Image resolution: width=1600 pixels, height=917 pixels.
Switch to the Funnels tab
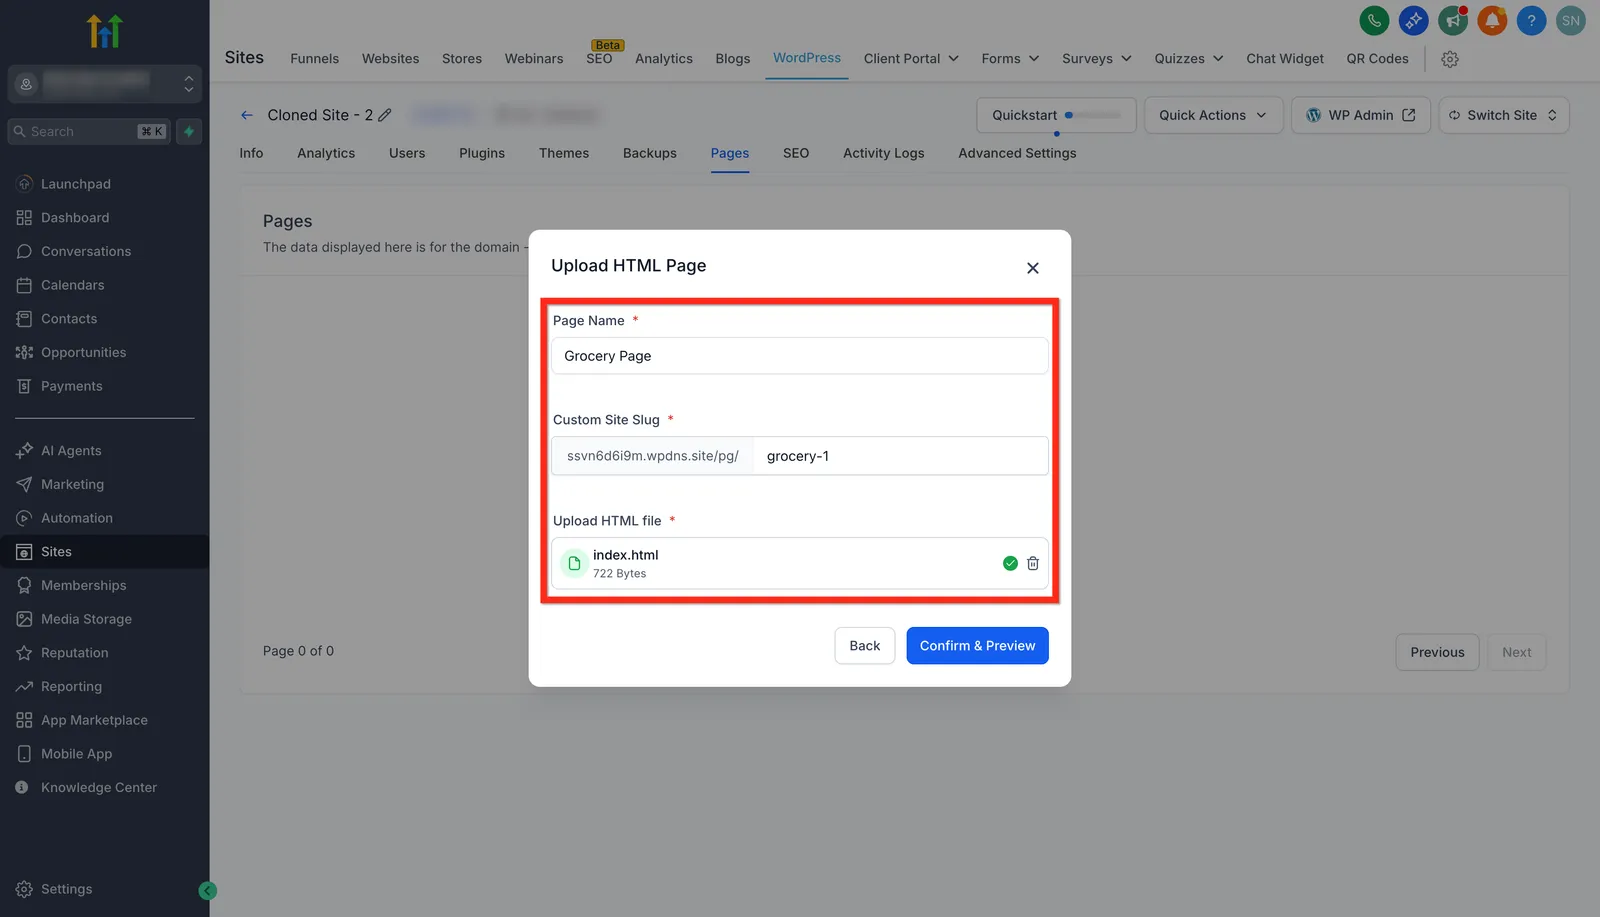pyautogui.click(x=314, y=59)
